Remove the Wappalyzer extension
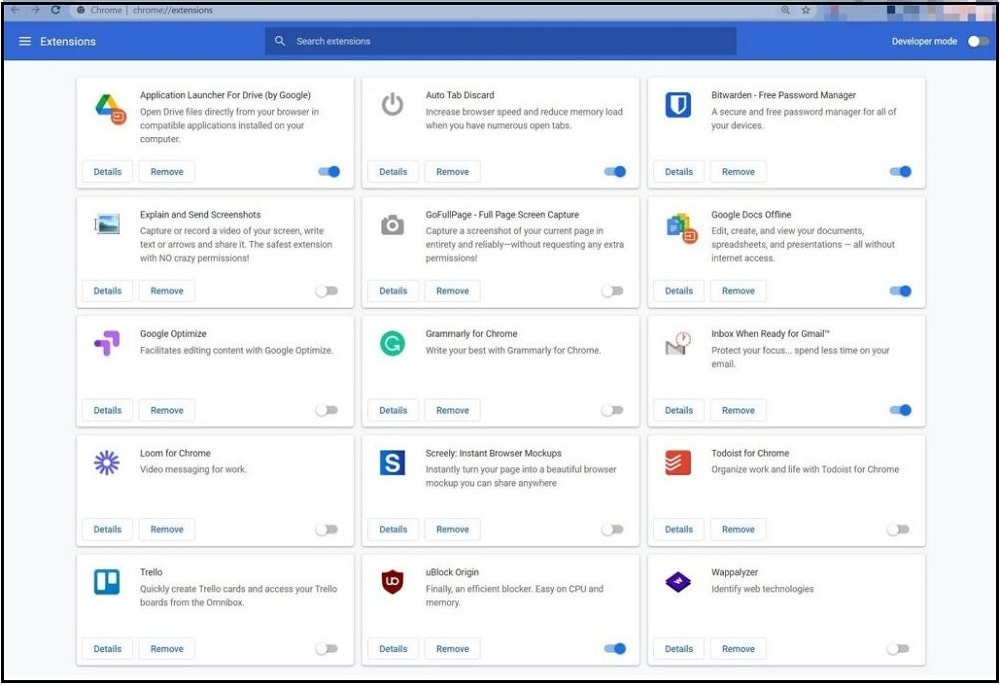 (x=739, y=649)
